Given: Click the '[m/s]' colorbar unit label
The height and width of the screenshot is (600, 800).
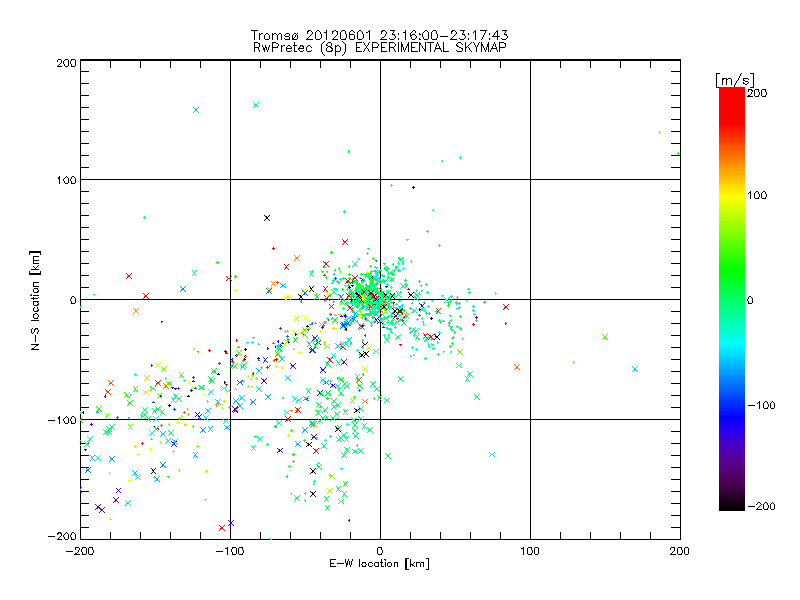Looking at the screenshot, I should click(x=735, y=80).
